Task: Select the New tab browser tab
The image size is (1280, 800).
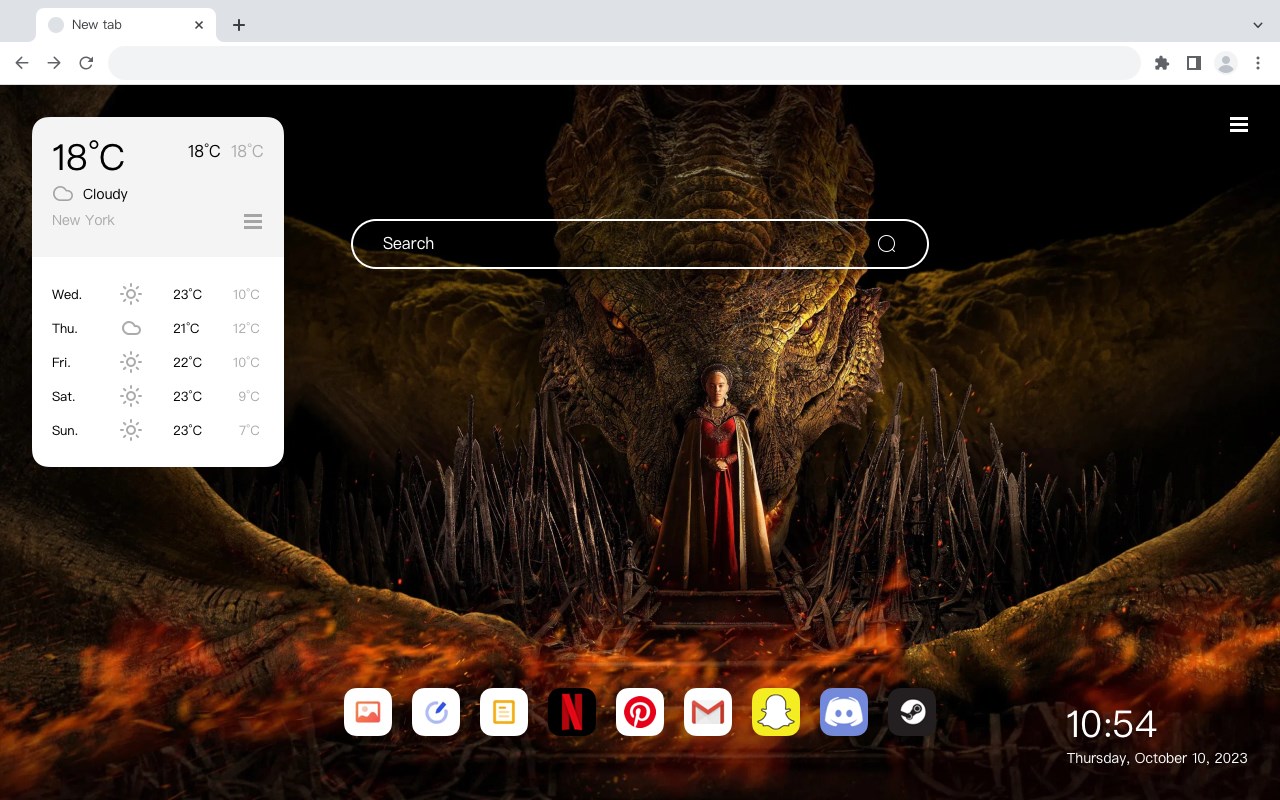Action: (x=126, y=25)
